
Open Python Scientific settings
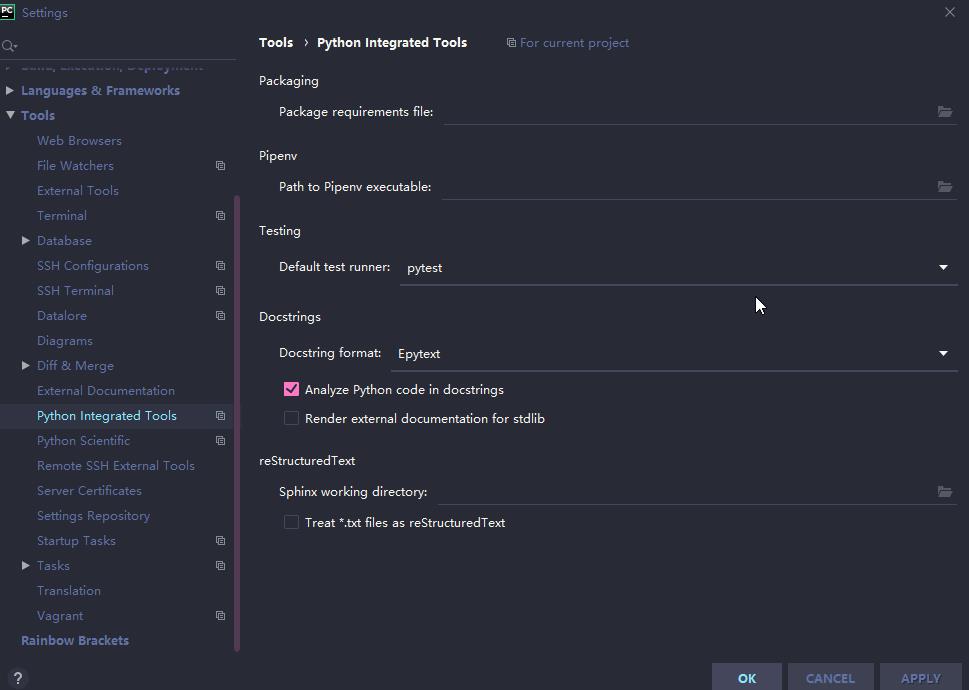83,441
